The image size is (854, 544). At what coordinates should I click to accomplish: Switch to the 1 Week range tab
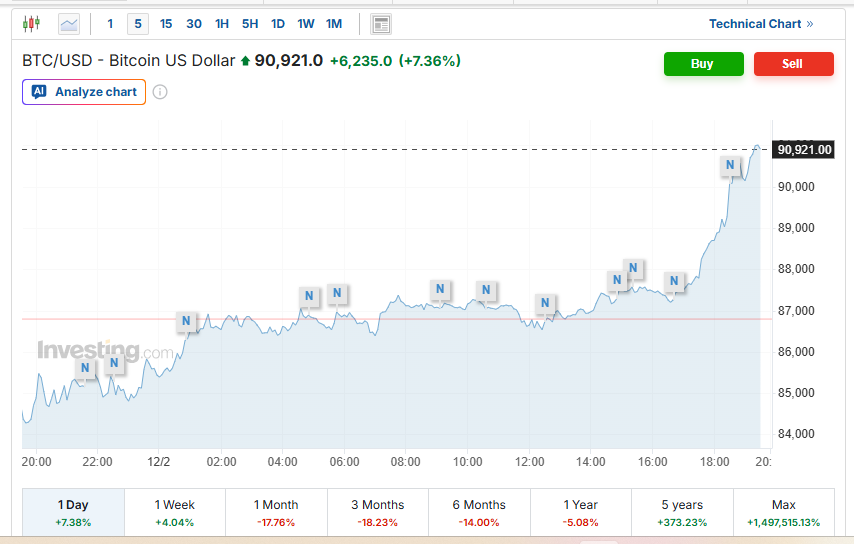pos(175,512)
